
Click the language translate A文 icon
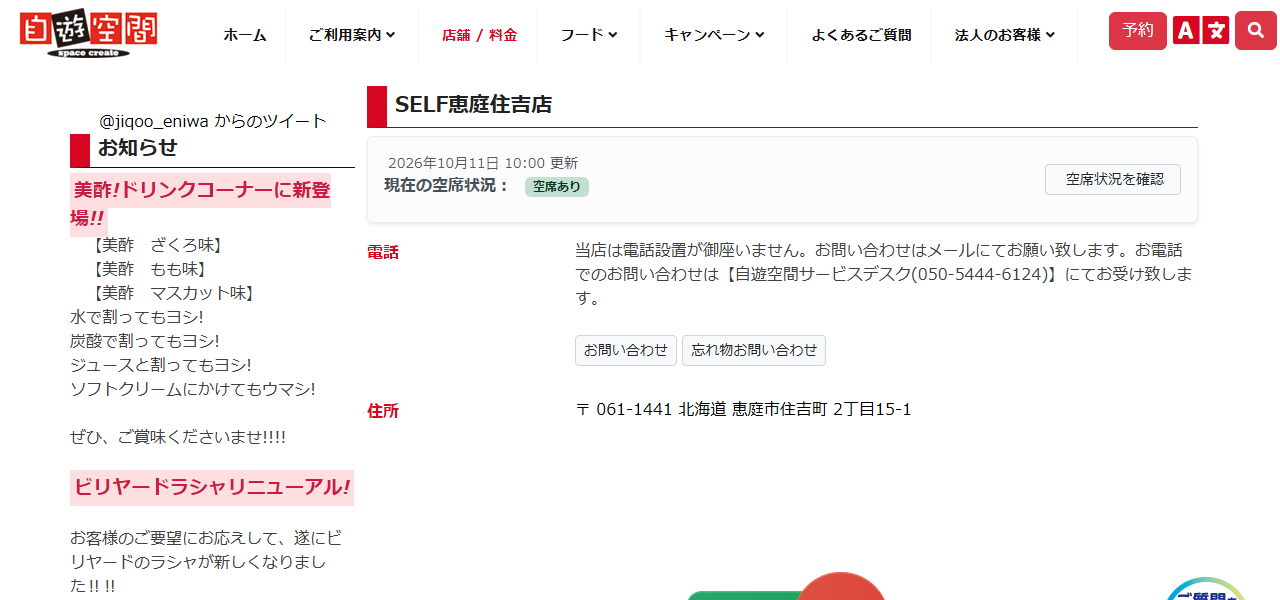click(1200, 31)
